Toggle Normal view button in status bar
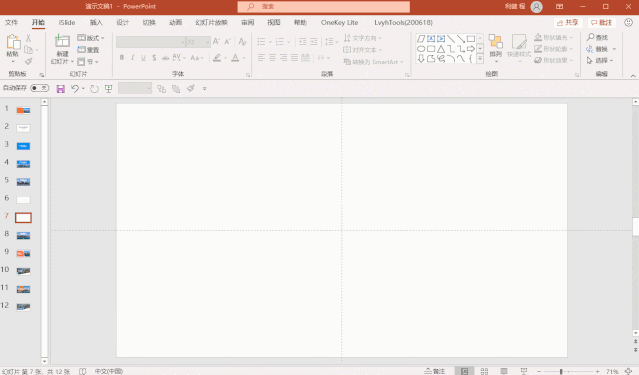The image size is (639, 375). click(x=465, y=371)
